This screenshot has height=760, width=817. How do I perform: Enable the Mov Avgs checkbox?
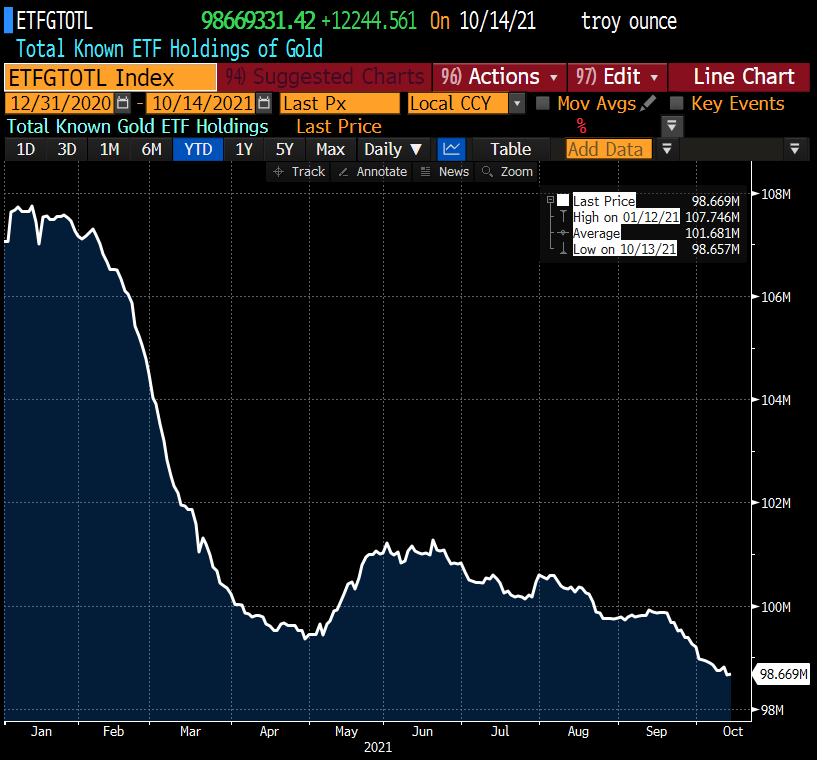543,103
